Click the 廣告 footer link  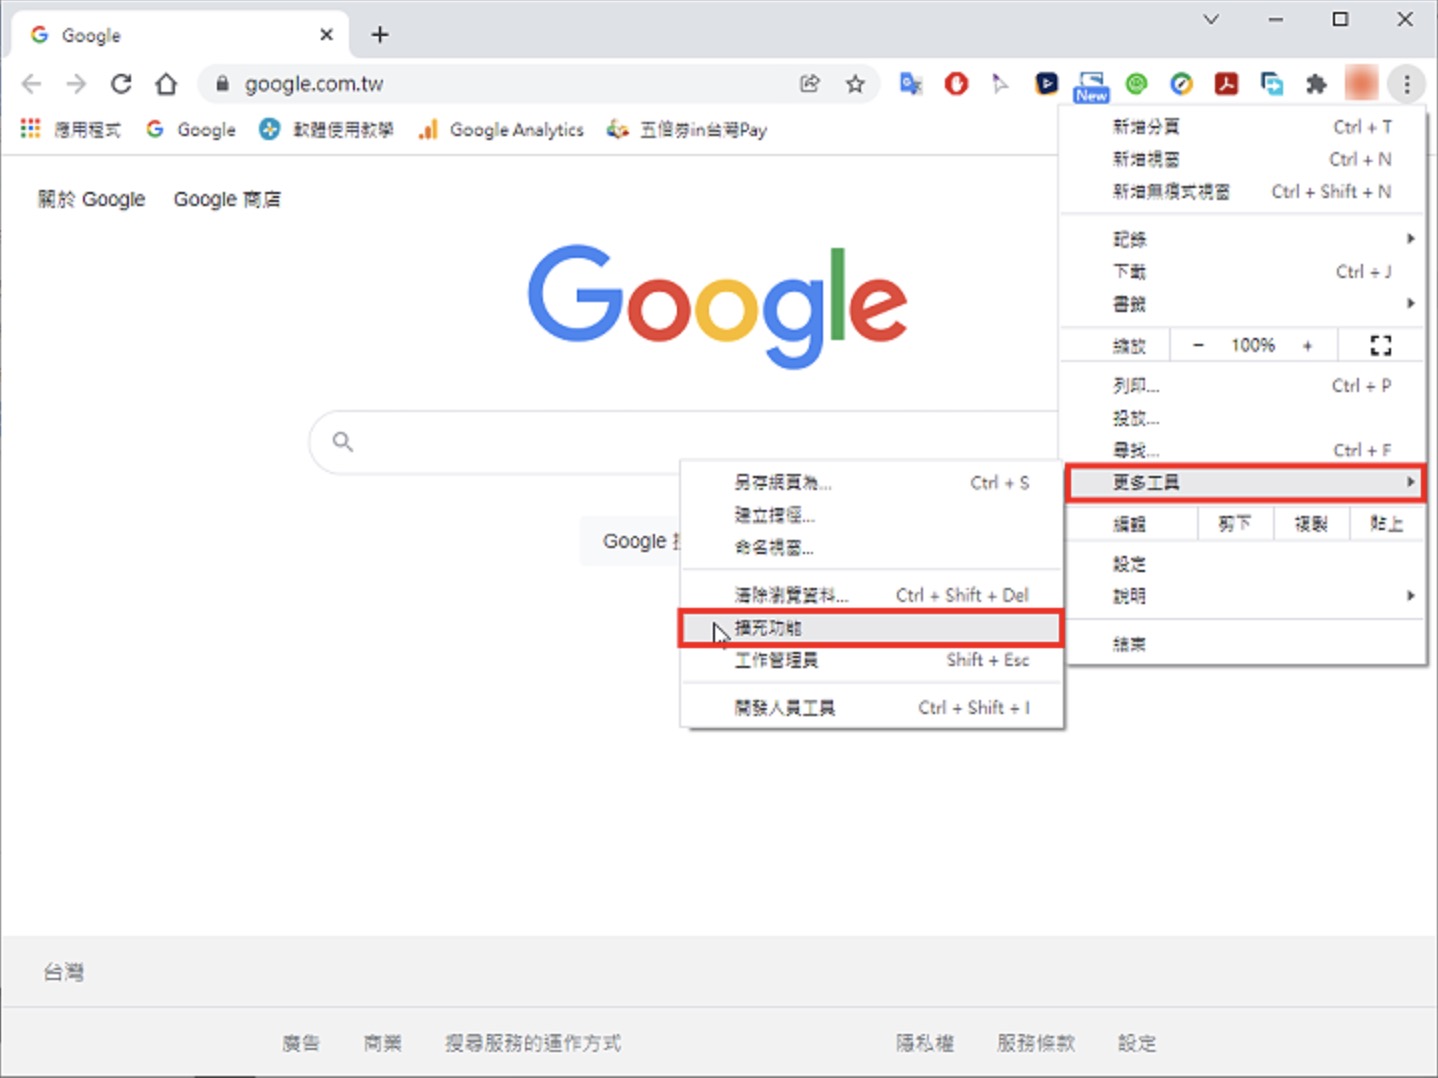pos(301,1043)
